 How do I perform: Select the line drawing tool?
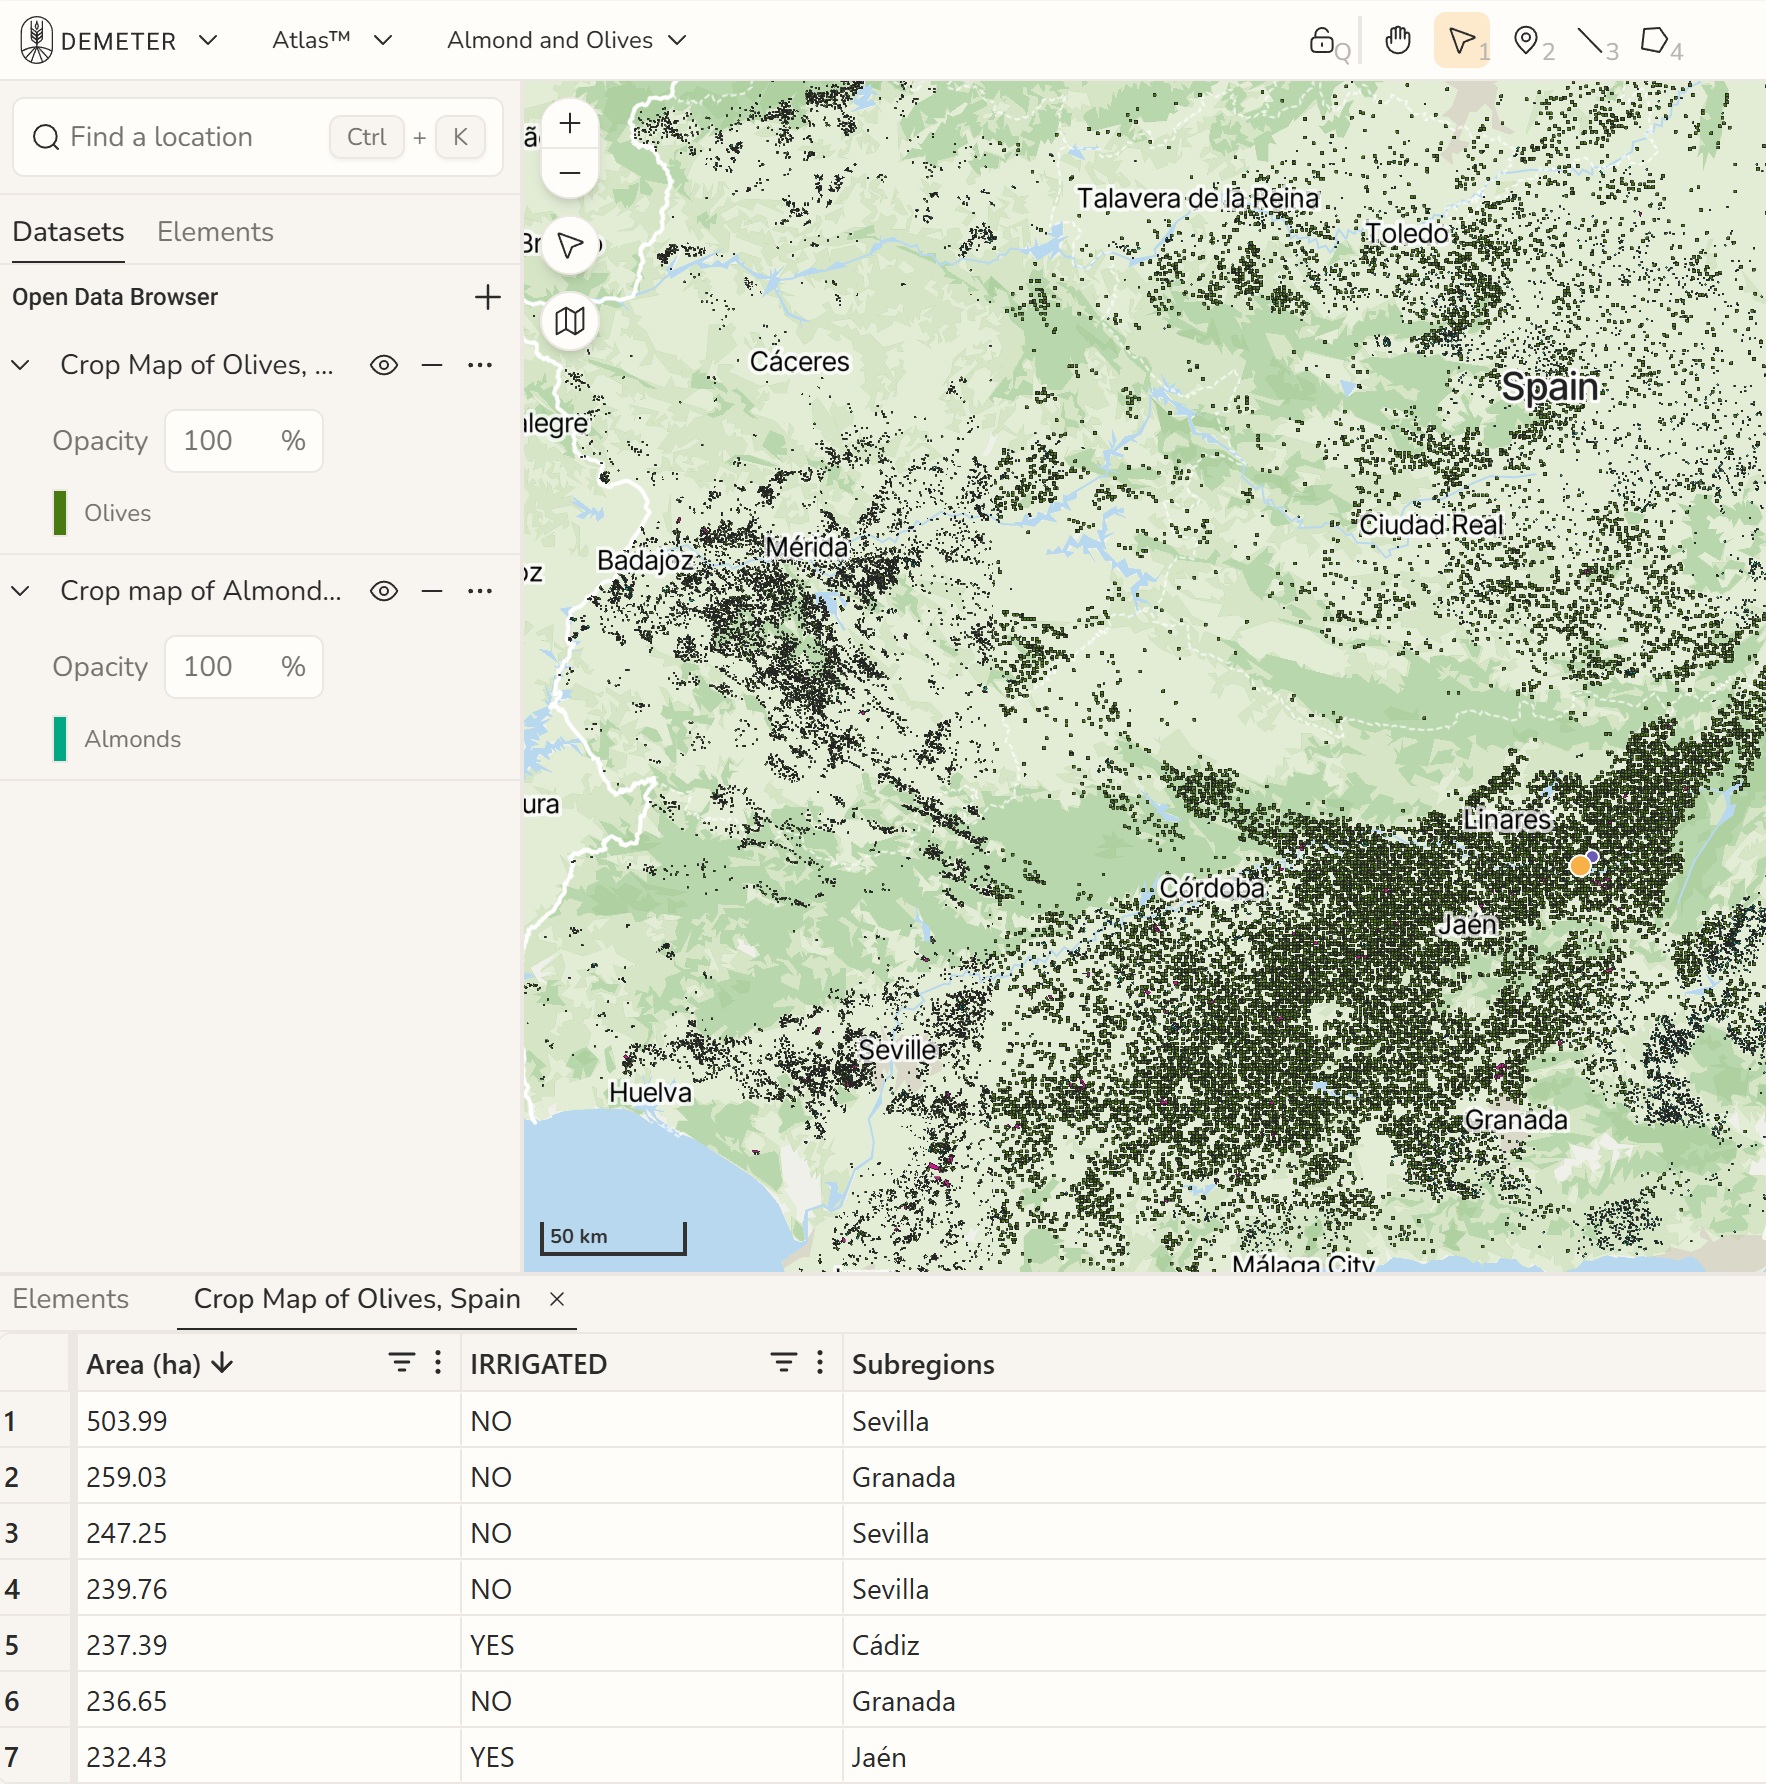click(x=1589, y=41)
